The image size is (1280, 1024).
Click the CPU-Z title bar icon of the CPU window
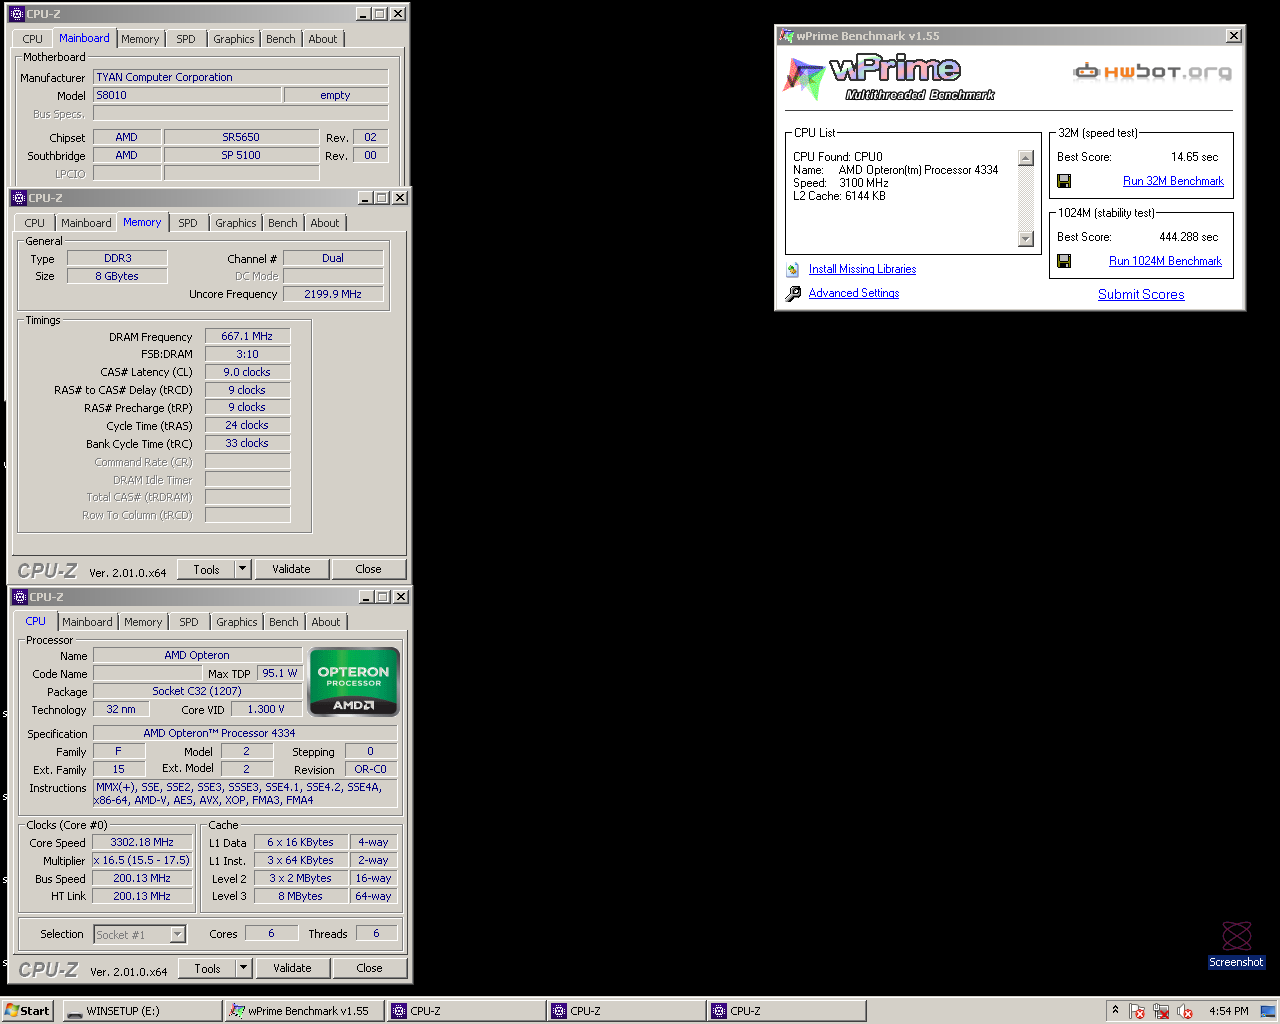19,597
